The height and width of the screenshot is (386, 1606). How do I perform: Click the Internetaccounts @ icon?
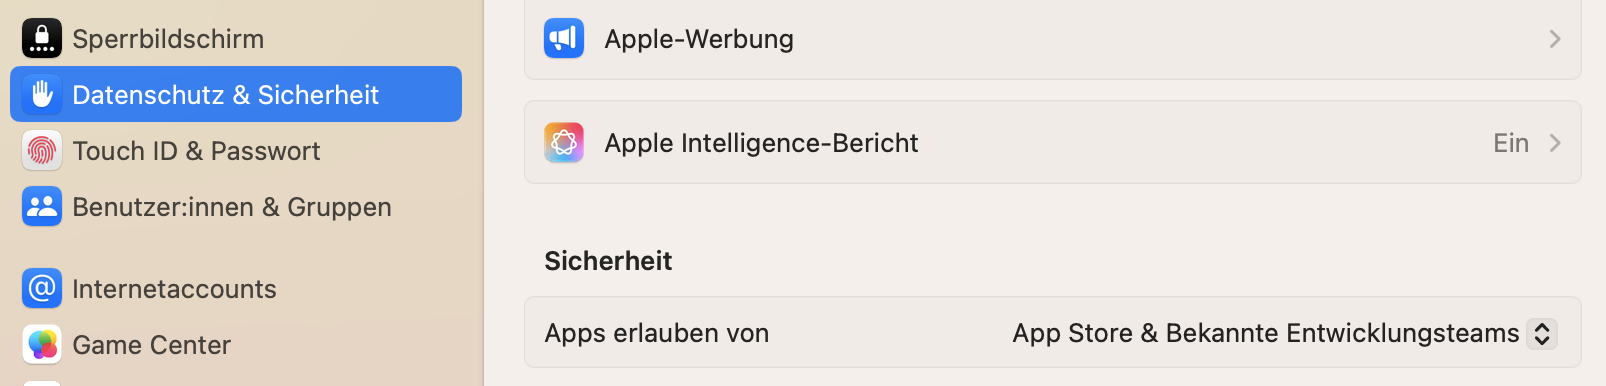pyautogui.click(x=42, y=289)
